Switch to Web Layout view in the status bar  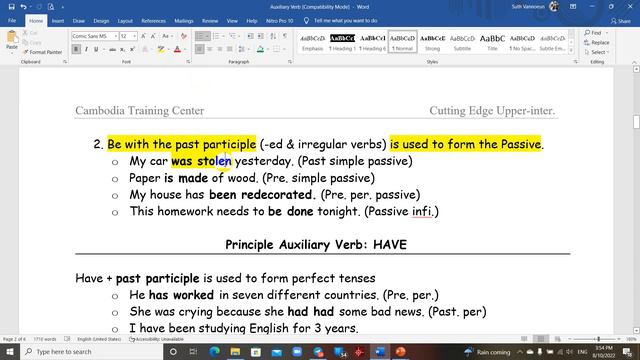point(558,339)
